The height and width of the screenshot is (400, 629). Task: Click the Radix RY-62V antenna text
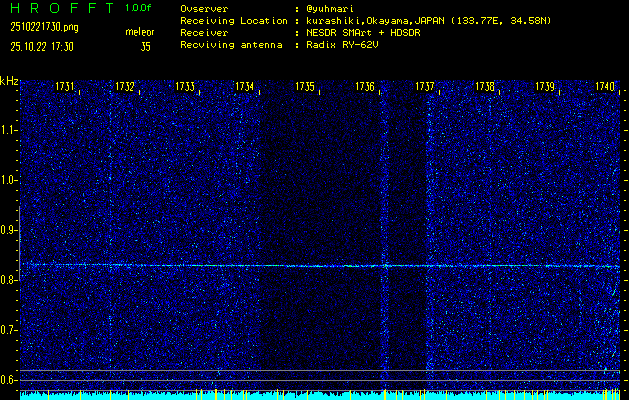pos(342,45)
